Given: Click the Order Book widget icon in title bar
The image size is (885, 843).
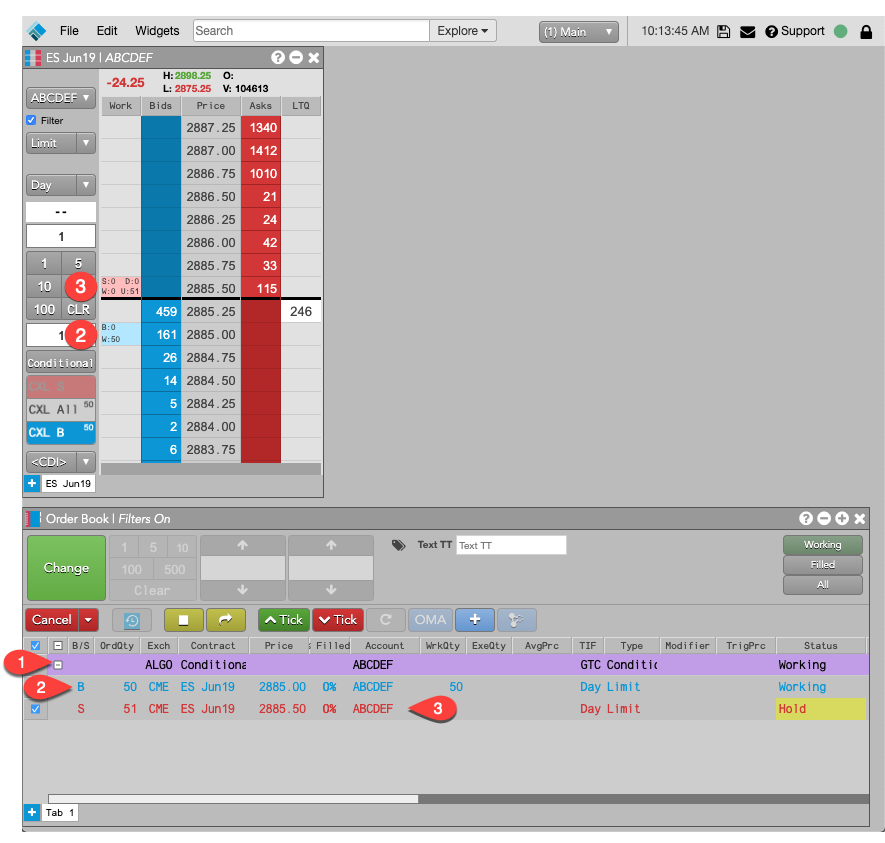Looking at the screenshot, I should (33, 518).
